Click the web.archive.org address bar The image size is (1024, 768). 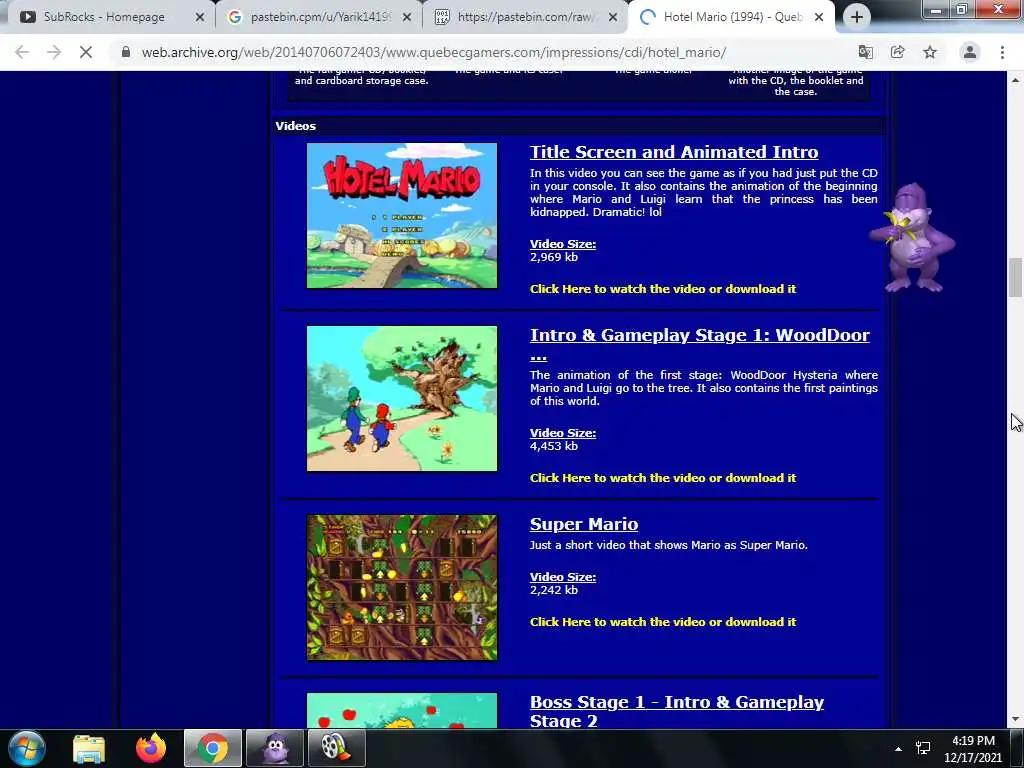[x=434, y=52]
